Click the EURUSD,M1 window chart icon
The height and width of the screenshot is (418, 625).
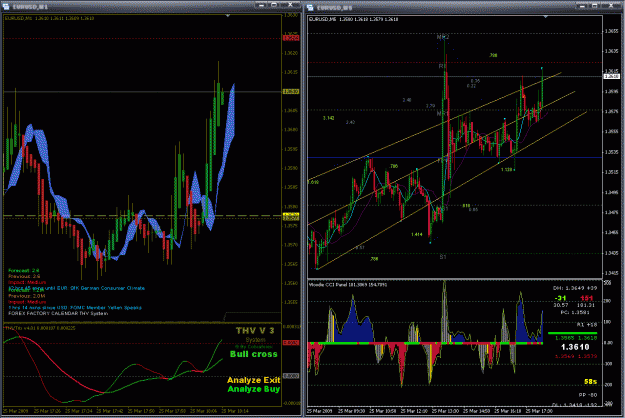6,7
